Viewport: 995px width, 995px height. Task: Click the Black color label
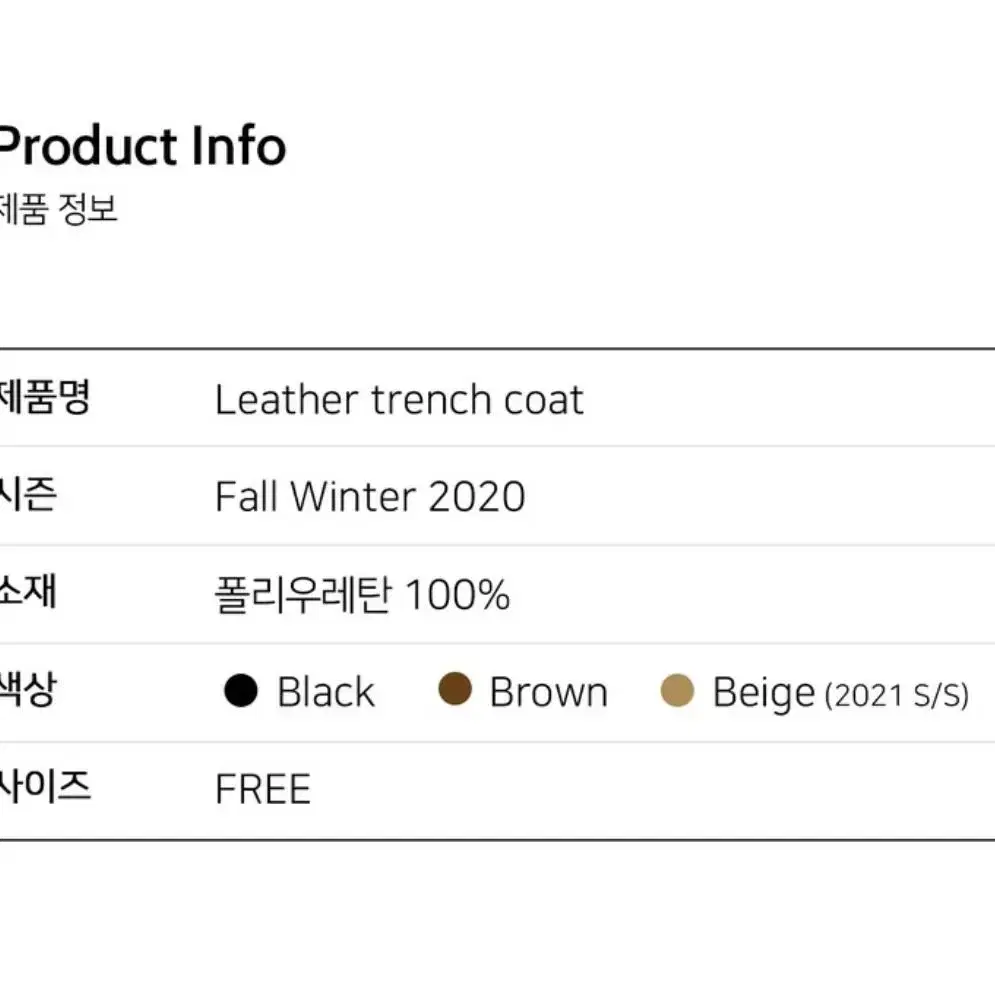point(326,691)
